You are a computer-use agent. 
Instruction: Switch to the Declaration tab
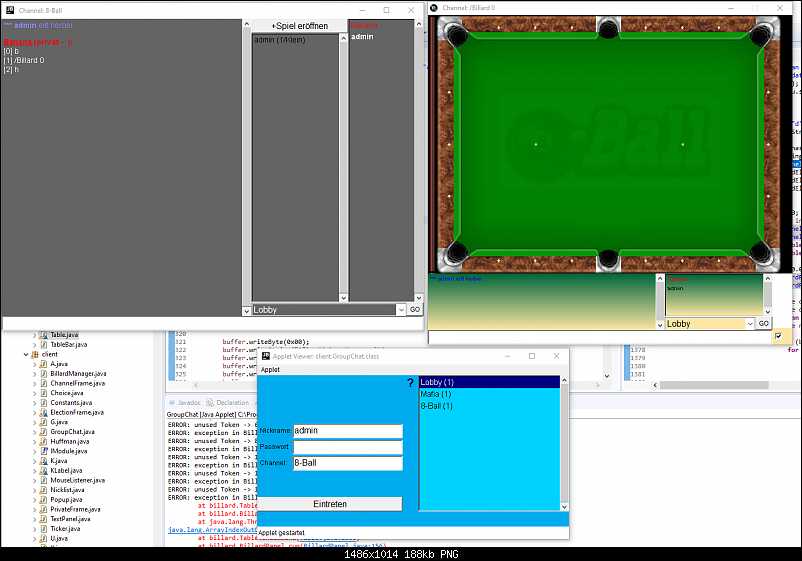pos(231,403)
